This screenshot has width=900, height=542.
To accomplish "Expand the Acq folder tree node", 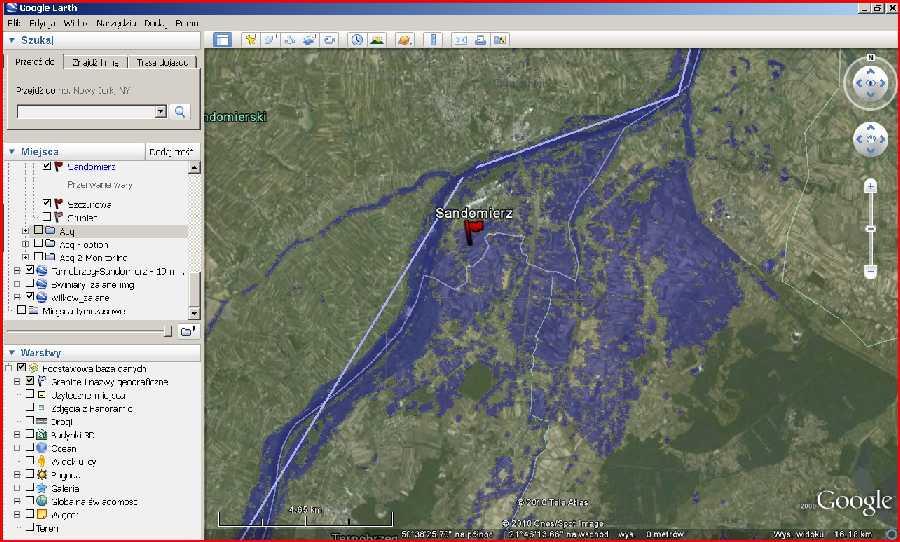I will [x=25, y=231].
